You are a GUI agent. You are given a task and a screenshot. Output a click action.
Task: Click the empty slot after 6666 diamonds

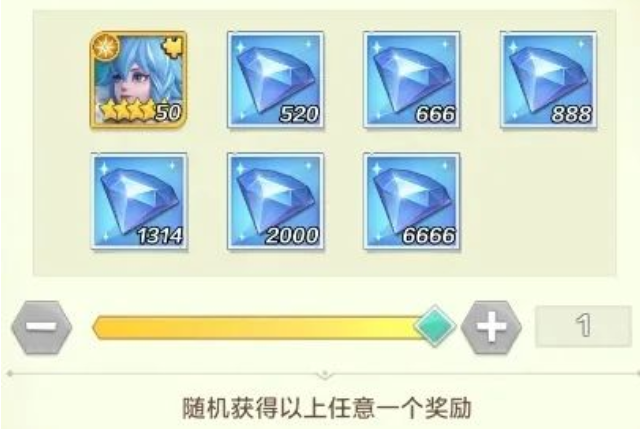click(549, 201)
